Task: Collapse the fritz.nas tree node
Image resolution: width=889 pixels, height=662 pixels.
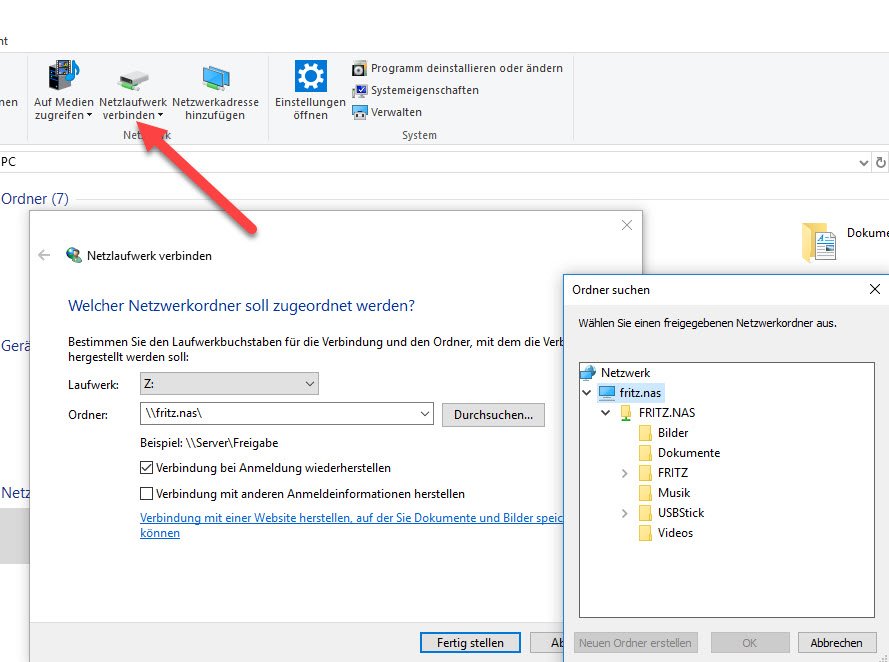Action: (587, 392)
